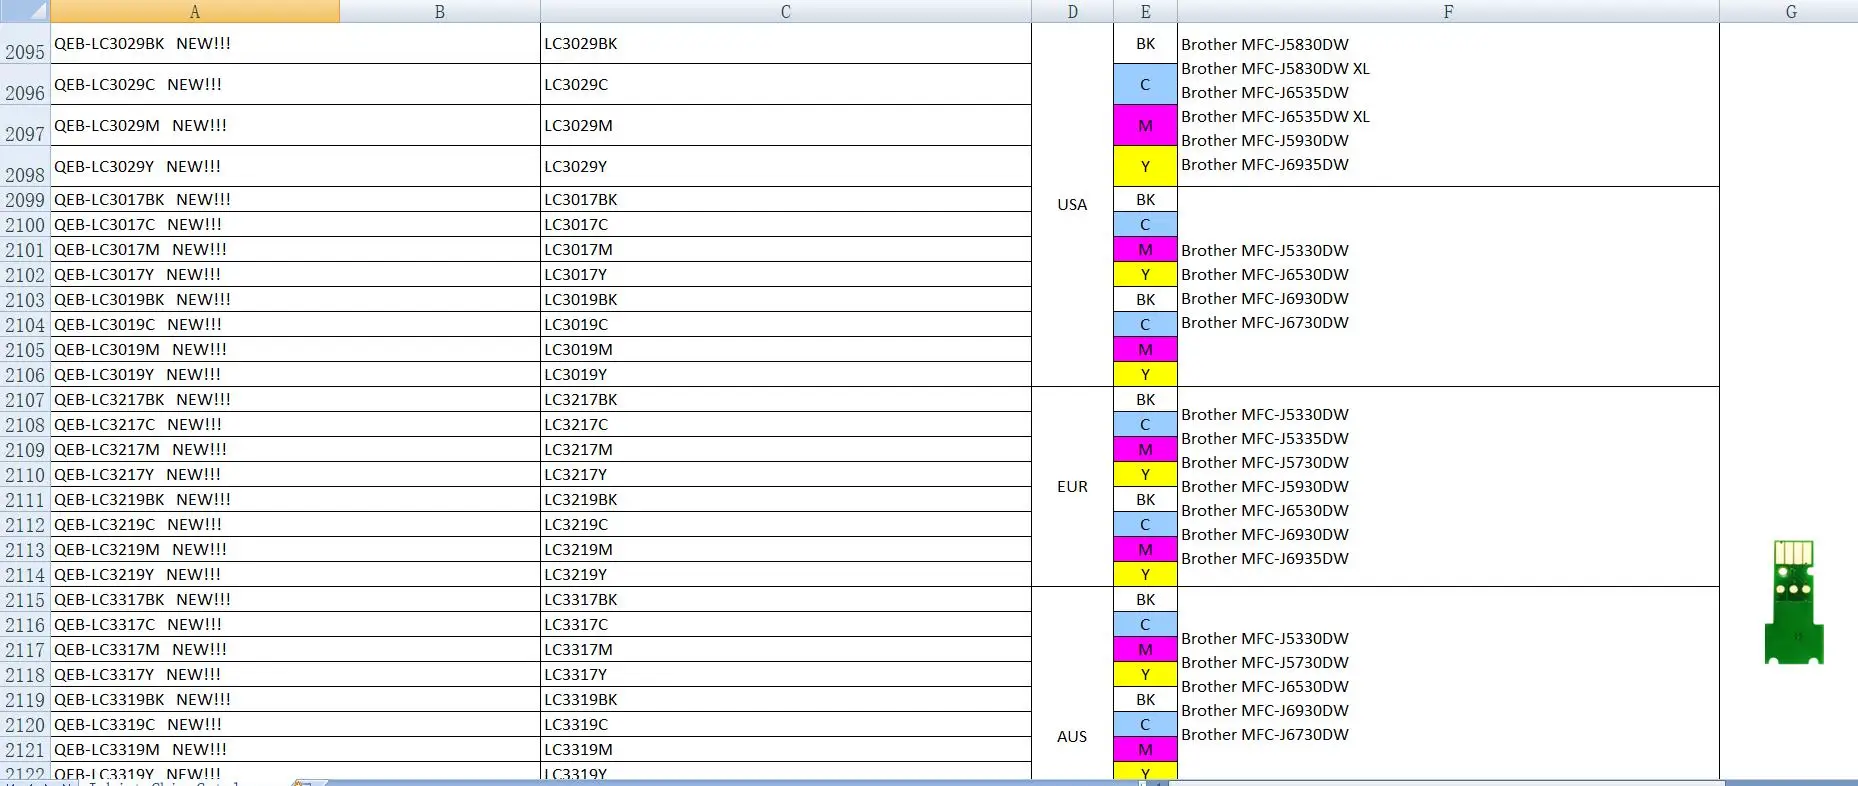Select magenta M cell in row 2097

coord(1145,126)
